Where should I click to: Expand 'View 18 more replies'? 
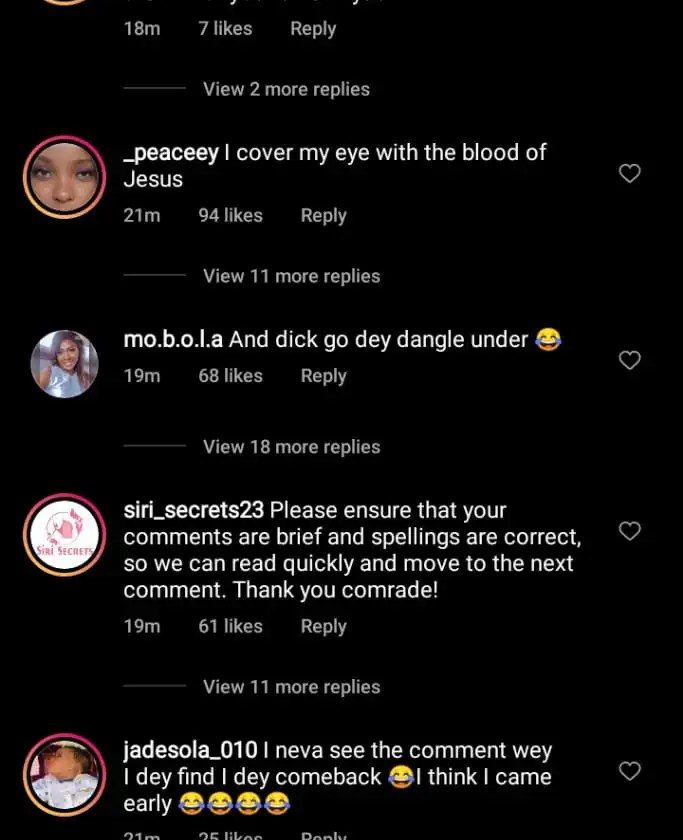pyautogui.click(x=291, y=447)
